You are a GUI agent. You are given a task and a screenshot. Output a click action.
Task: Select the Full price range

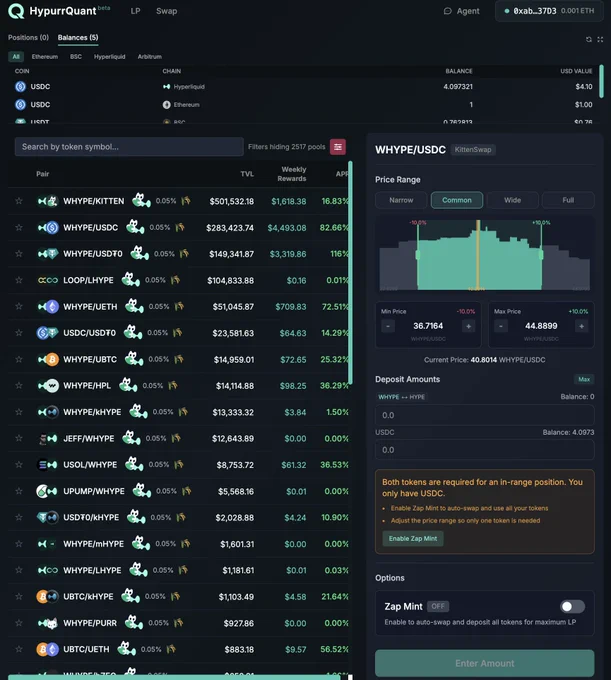click(x=568, y=200)
